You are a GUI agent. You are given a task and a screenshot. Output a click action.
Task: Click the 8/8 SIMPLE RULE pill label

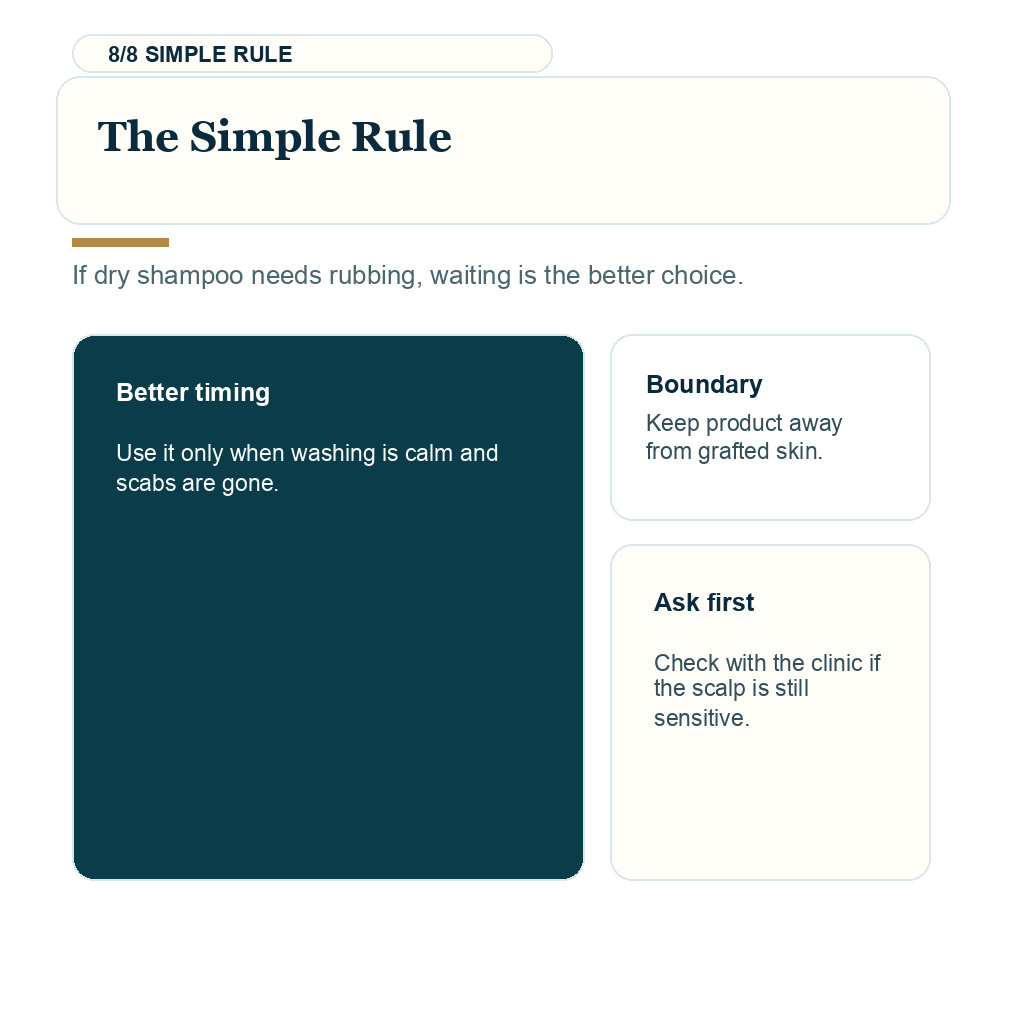point(312,54)
